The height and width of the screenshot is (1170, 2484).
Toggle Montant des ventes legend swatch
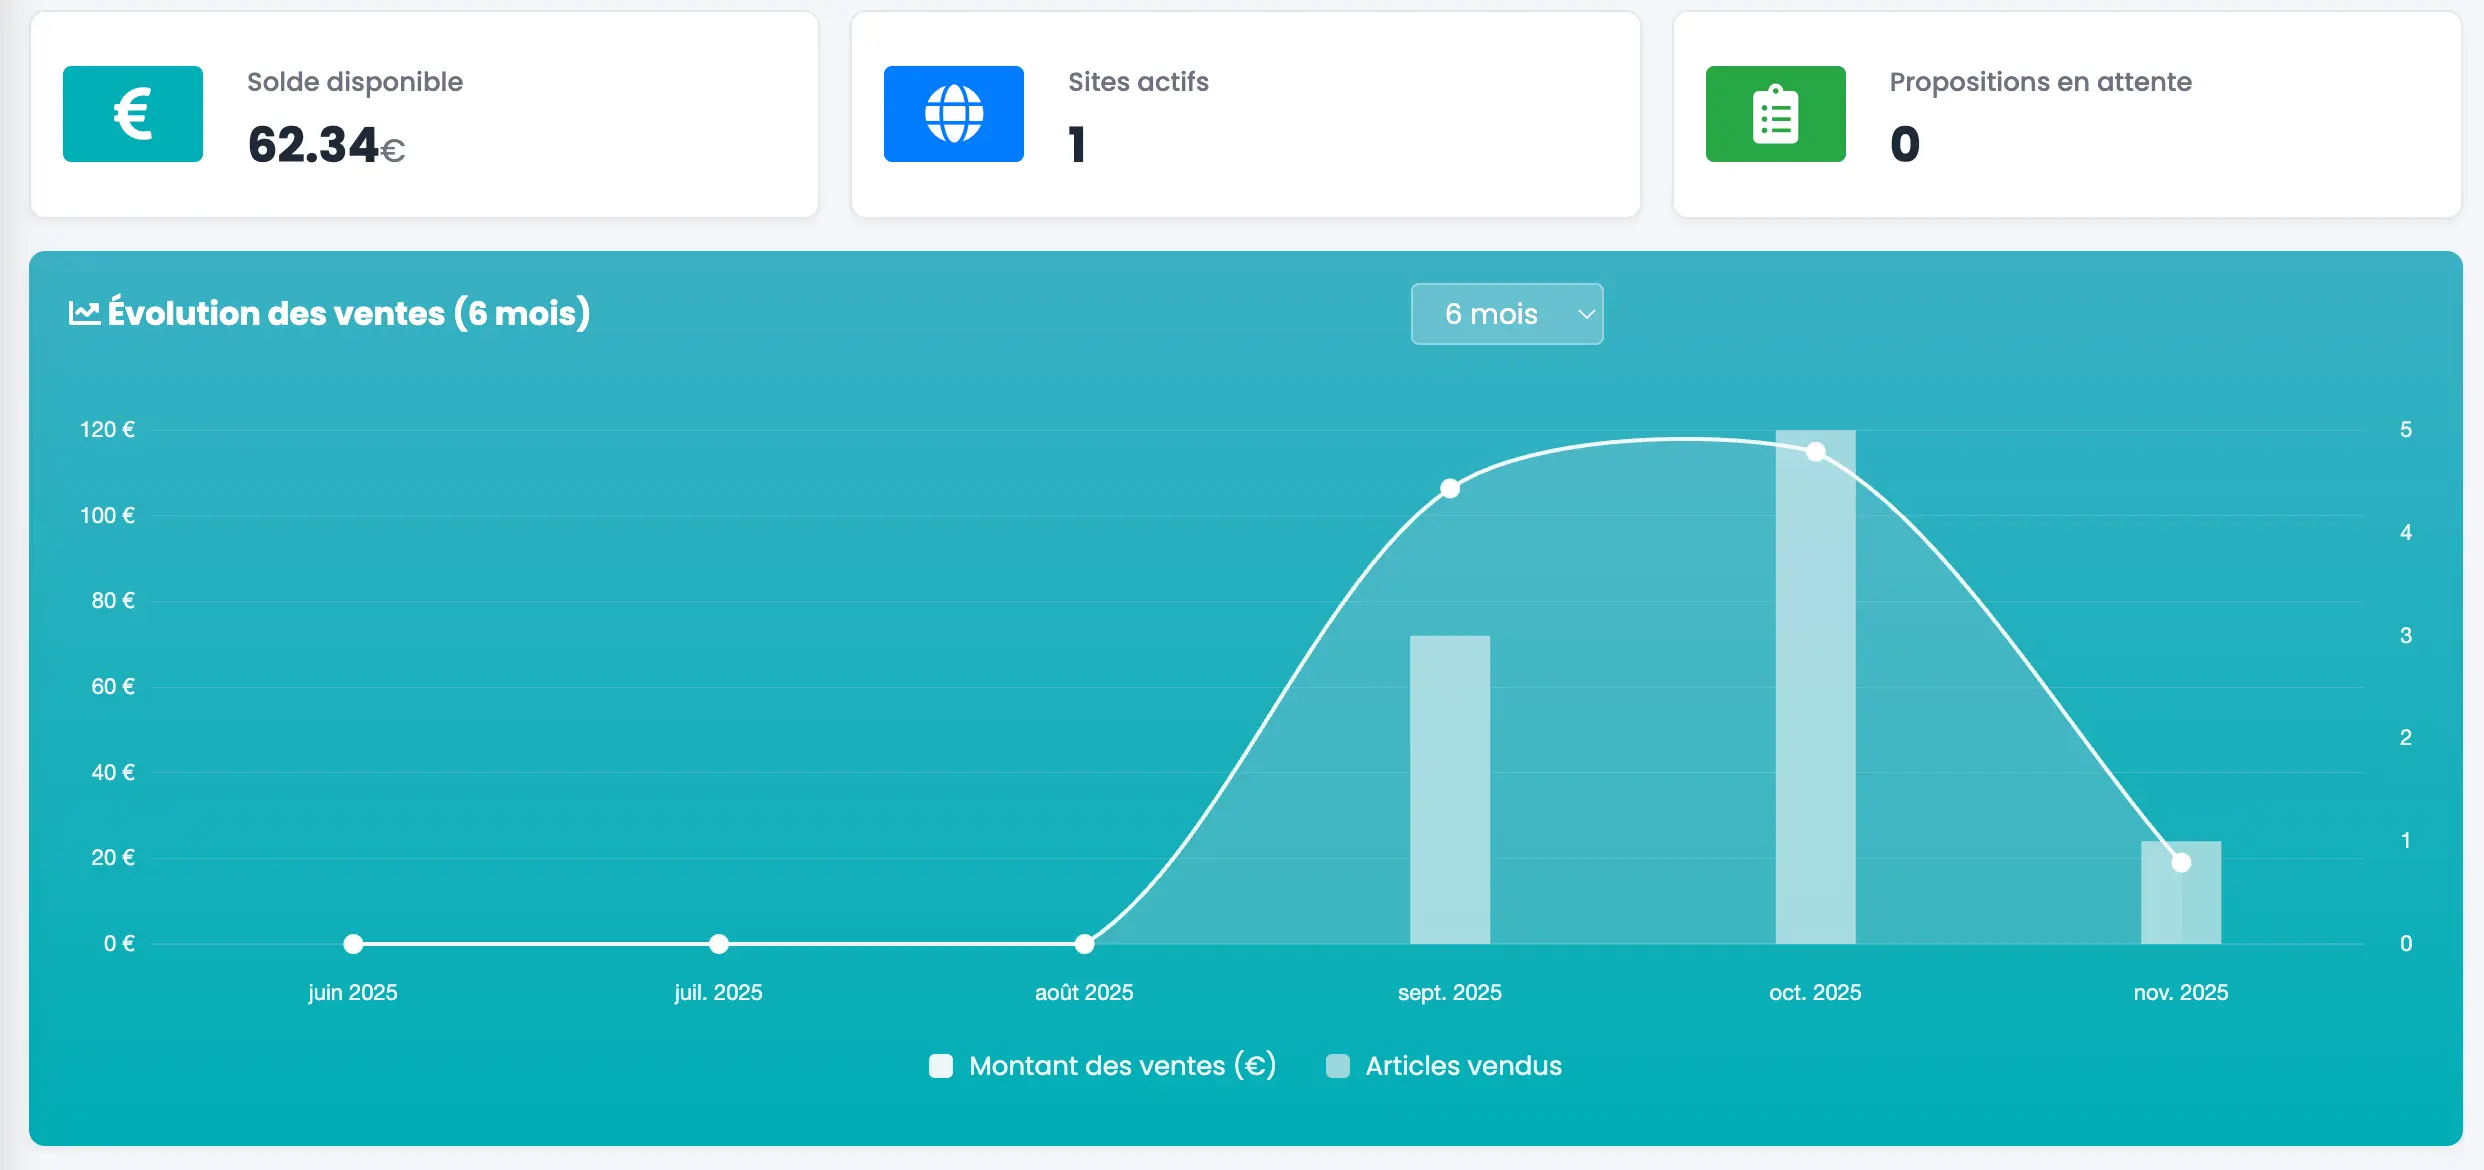(x=941, y=1066)
